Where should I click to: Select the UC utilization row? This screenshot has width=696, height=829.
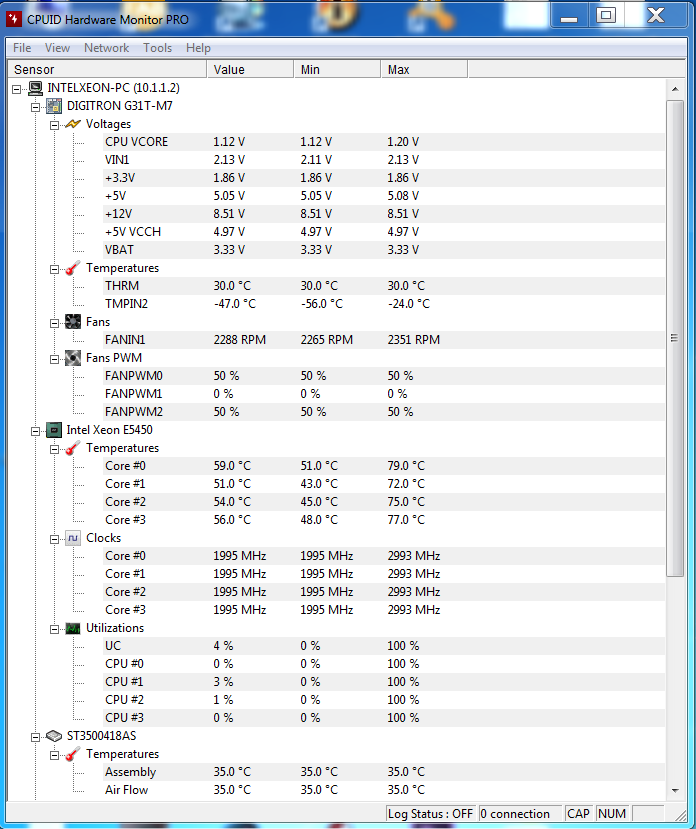pos(383,646)
